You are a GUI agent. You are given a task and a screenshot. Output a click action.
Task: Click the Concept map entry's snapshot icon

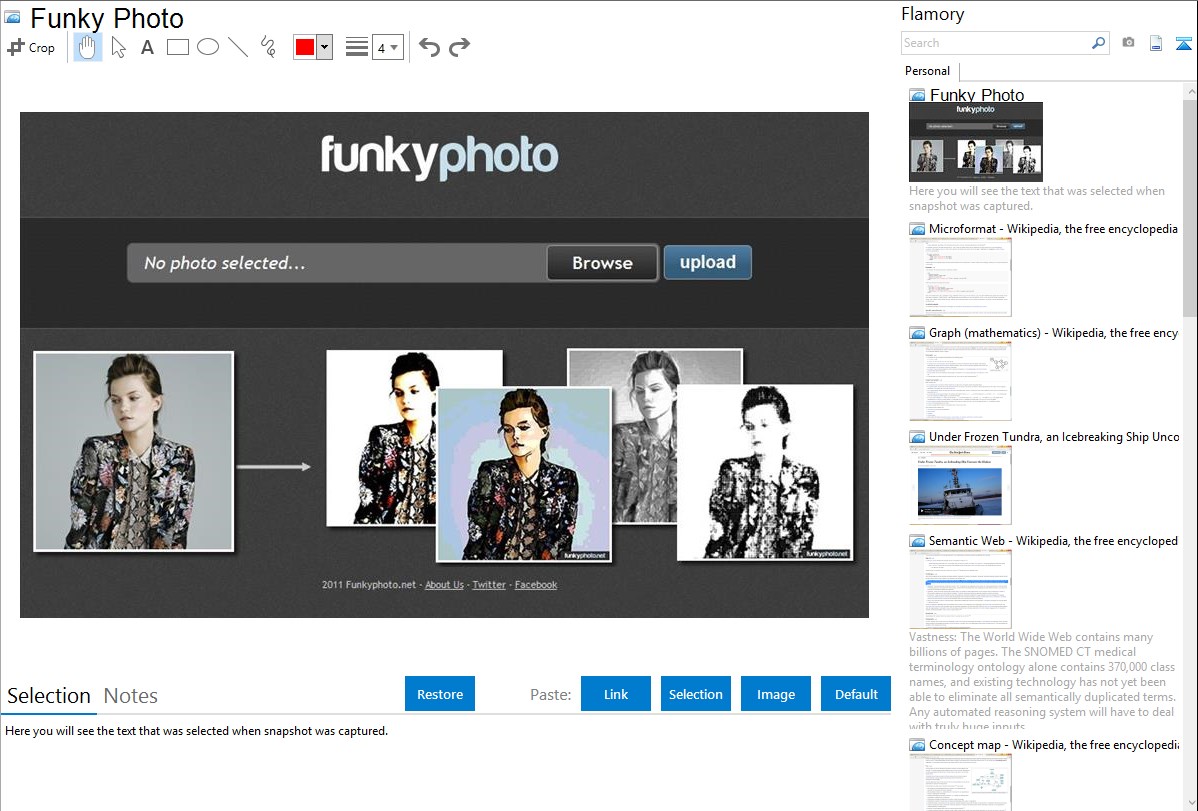[x=917, y=744]
